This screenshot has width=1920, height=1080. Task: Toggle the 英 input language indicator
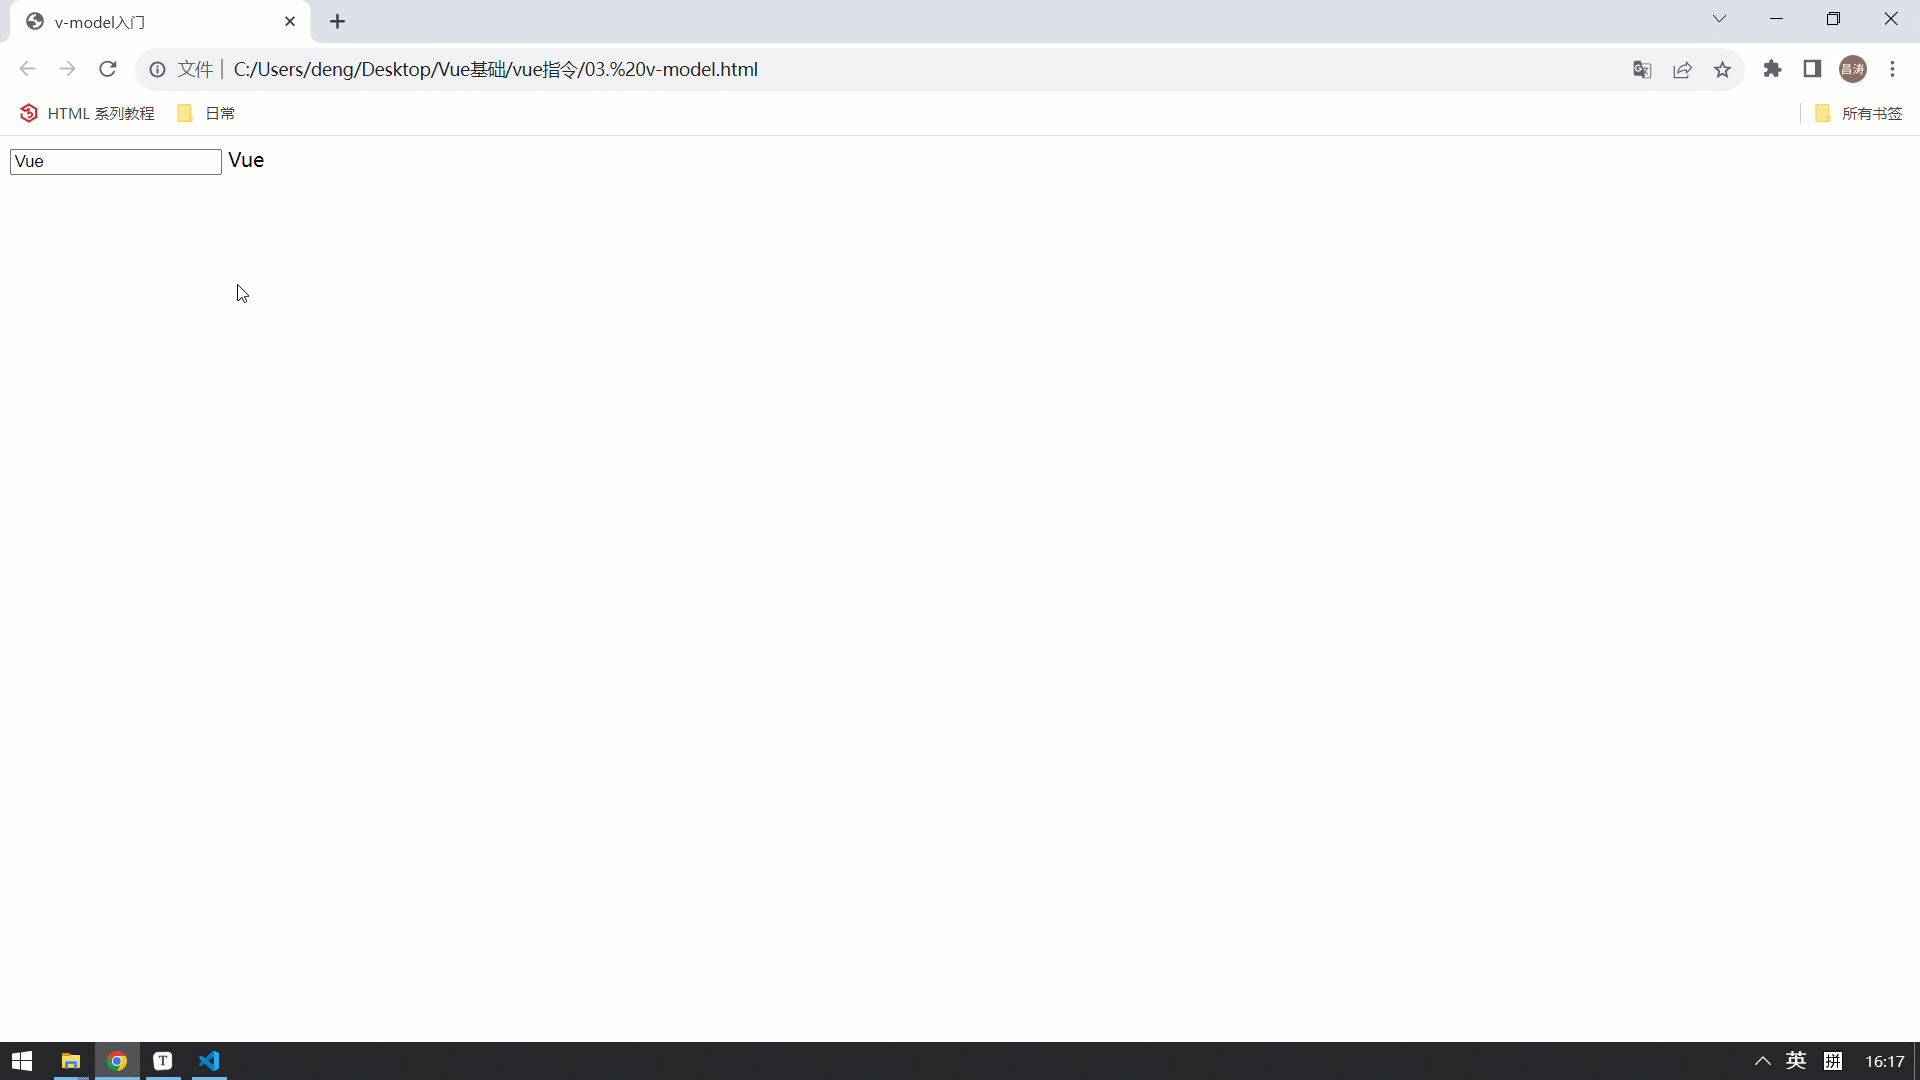point(1796,1061)
